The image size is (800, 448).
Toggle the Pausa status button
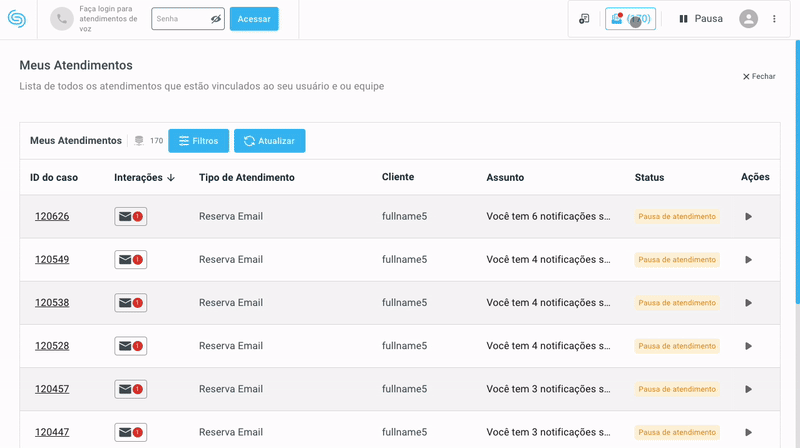[701, 19]
